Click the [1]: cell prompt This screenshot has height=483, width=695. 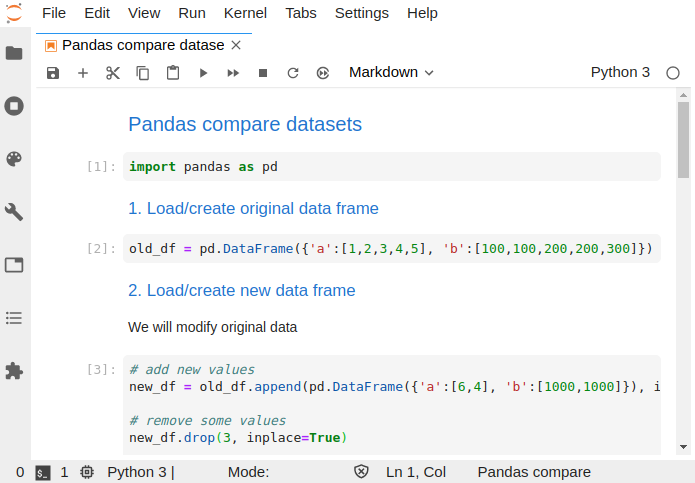pyautogui.click(x=102, y=167)
